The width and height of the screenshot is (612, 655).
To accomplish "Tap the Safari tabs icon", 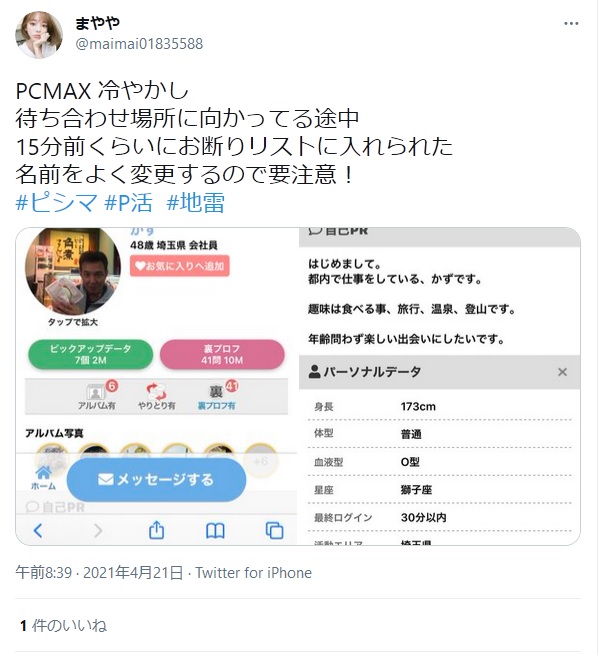I will tap(274, 531).
